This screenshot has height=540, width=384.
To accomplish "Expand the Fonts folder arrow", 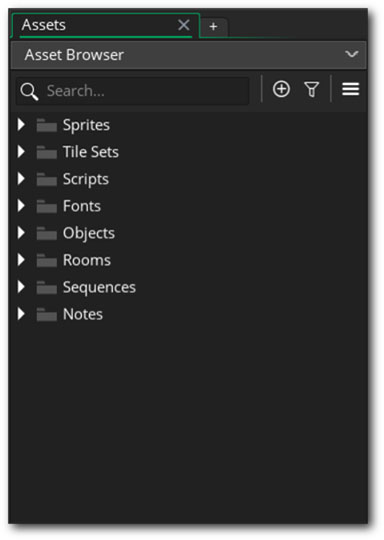I will (21, 206).
